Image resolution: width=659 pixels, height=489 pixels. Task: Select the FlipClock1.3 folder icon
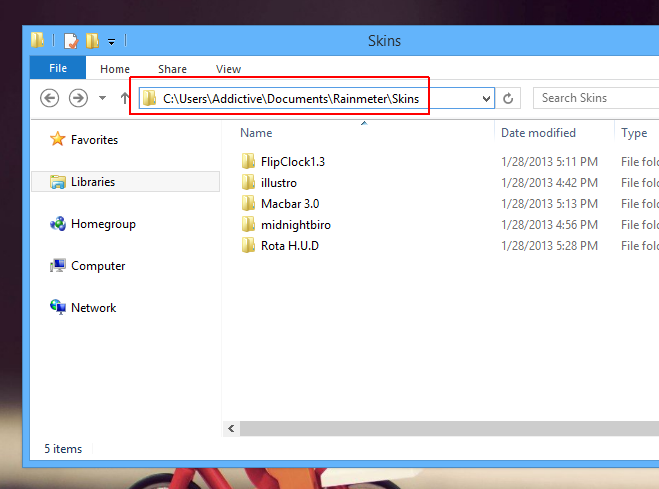click(249, 161)
